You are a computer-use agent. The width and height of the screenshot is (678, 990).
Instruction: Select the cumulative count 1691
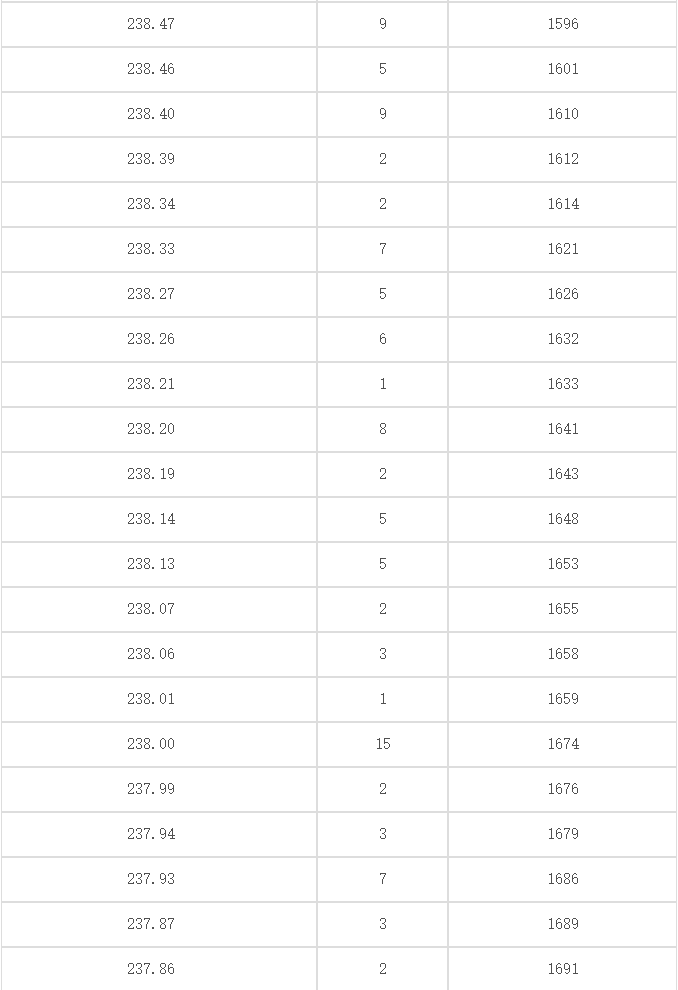pyautogui.click(x=562, y=969)
